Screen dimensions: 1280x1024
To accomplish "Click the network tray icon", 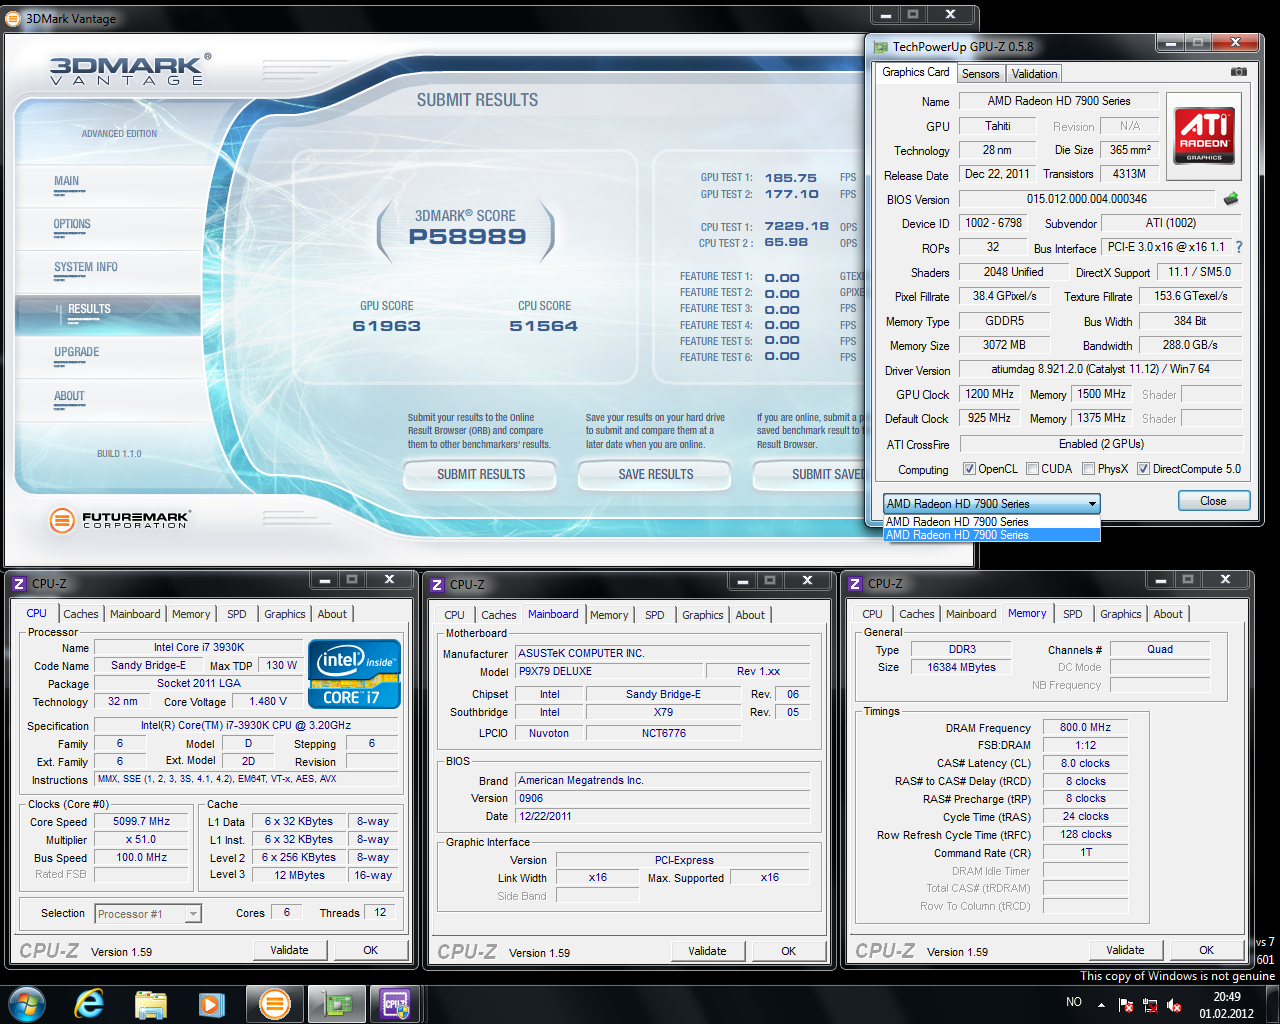I will 1150,1004.
